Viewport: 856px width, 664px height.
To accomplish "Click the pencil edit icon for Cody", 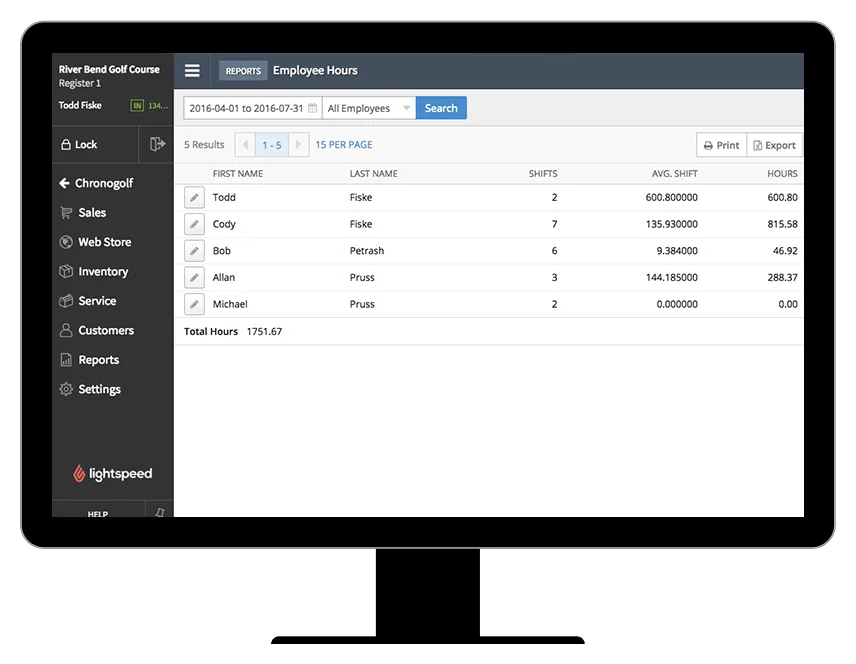I will [194, 224].
